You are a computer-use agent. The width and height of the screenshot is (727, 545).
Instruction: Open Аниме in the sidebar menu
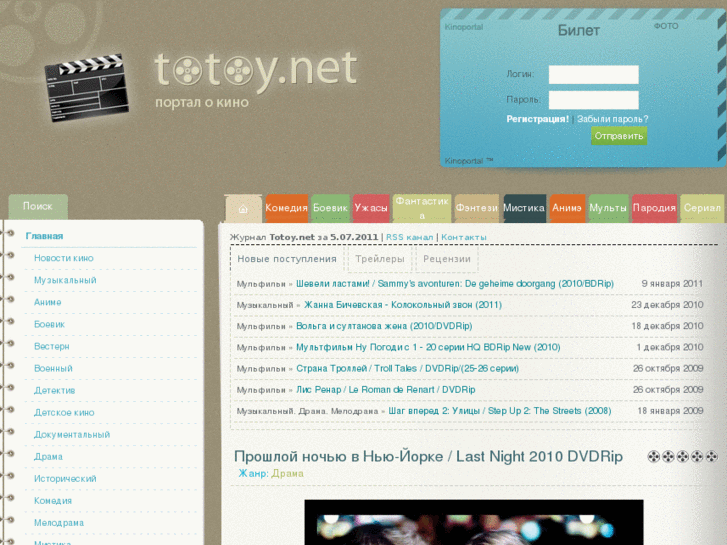coord(48,302)
